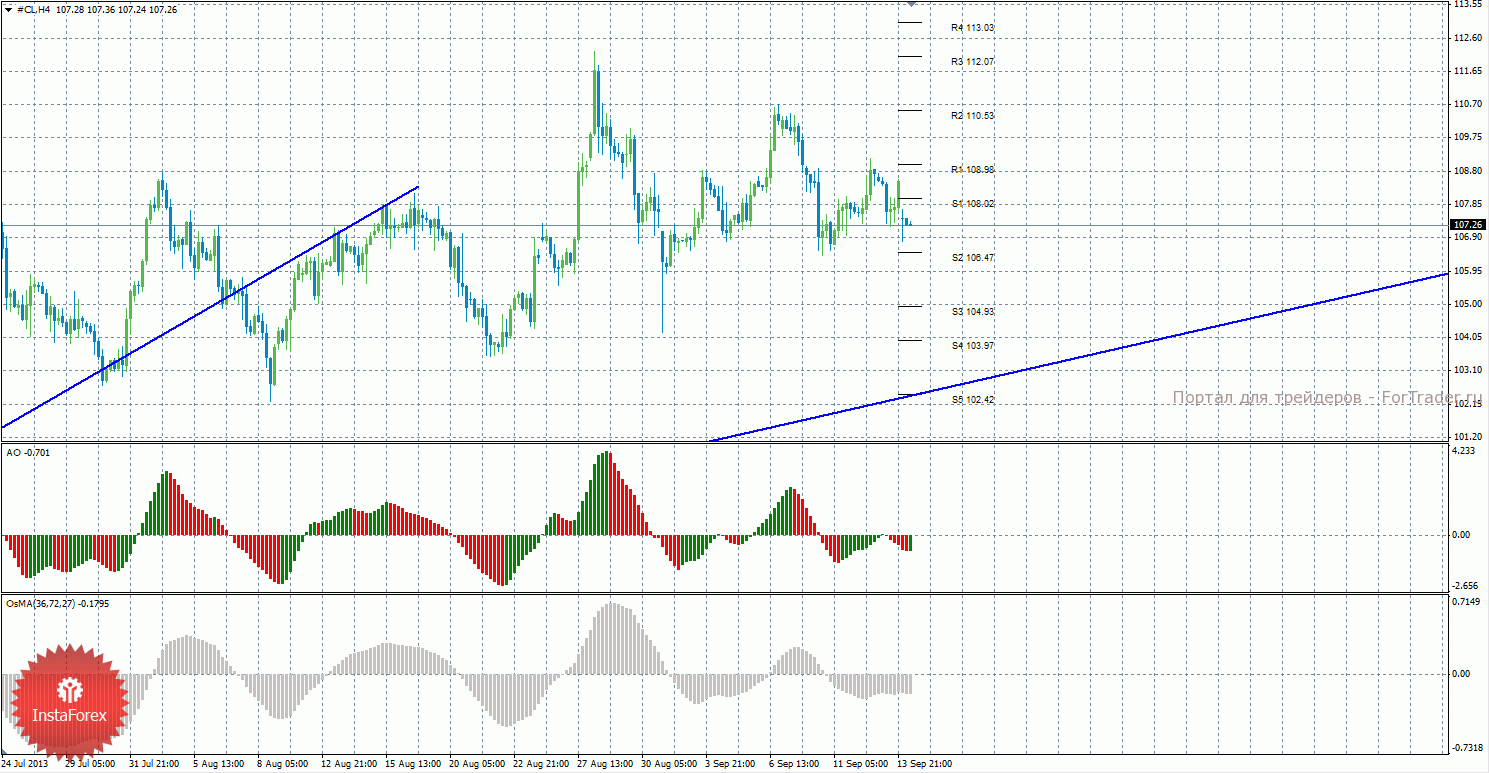
Task: Click the 109.75 price scale value
Action: [1467, 138]
